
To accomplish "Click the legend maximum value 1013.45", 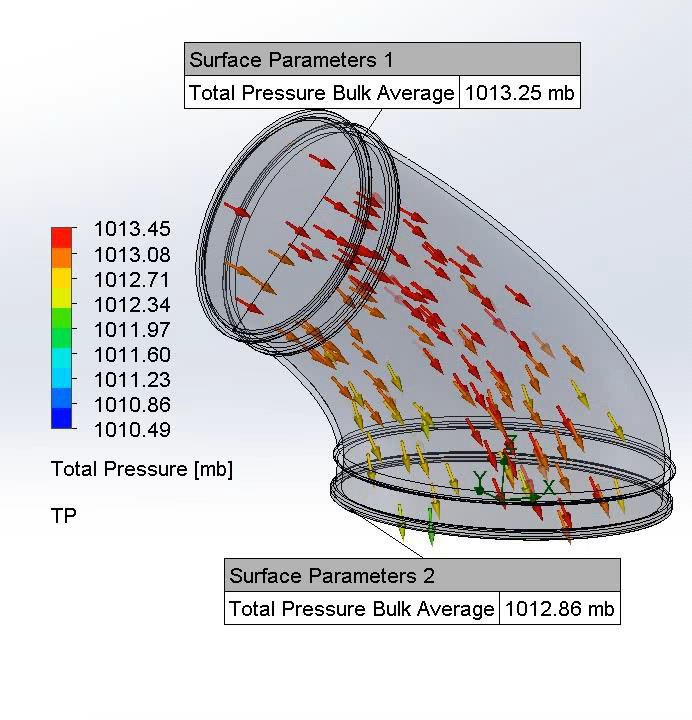I will [x=132, y=230].
